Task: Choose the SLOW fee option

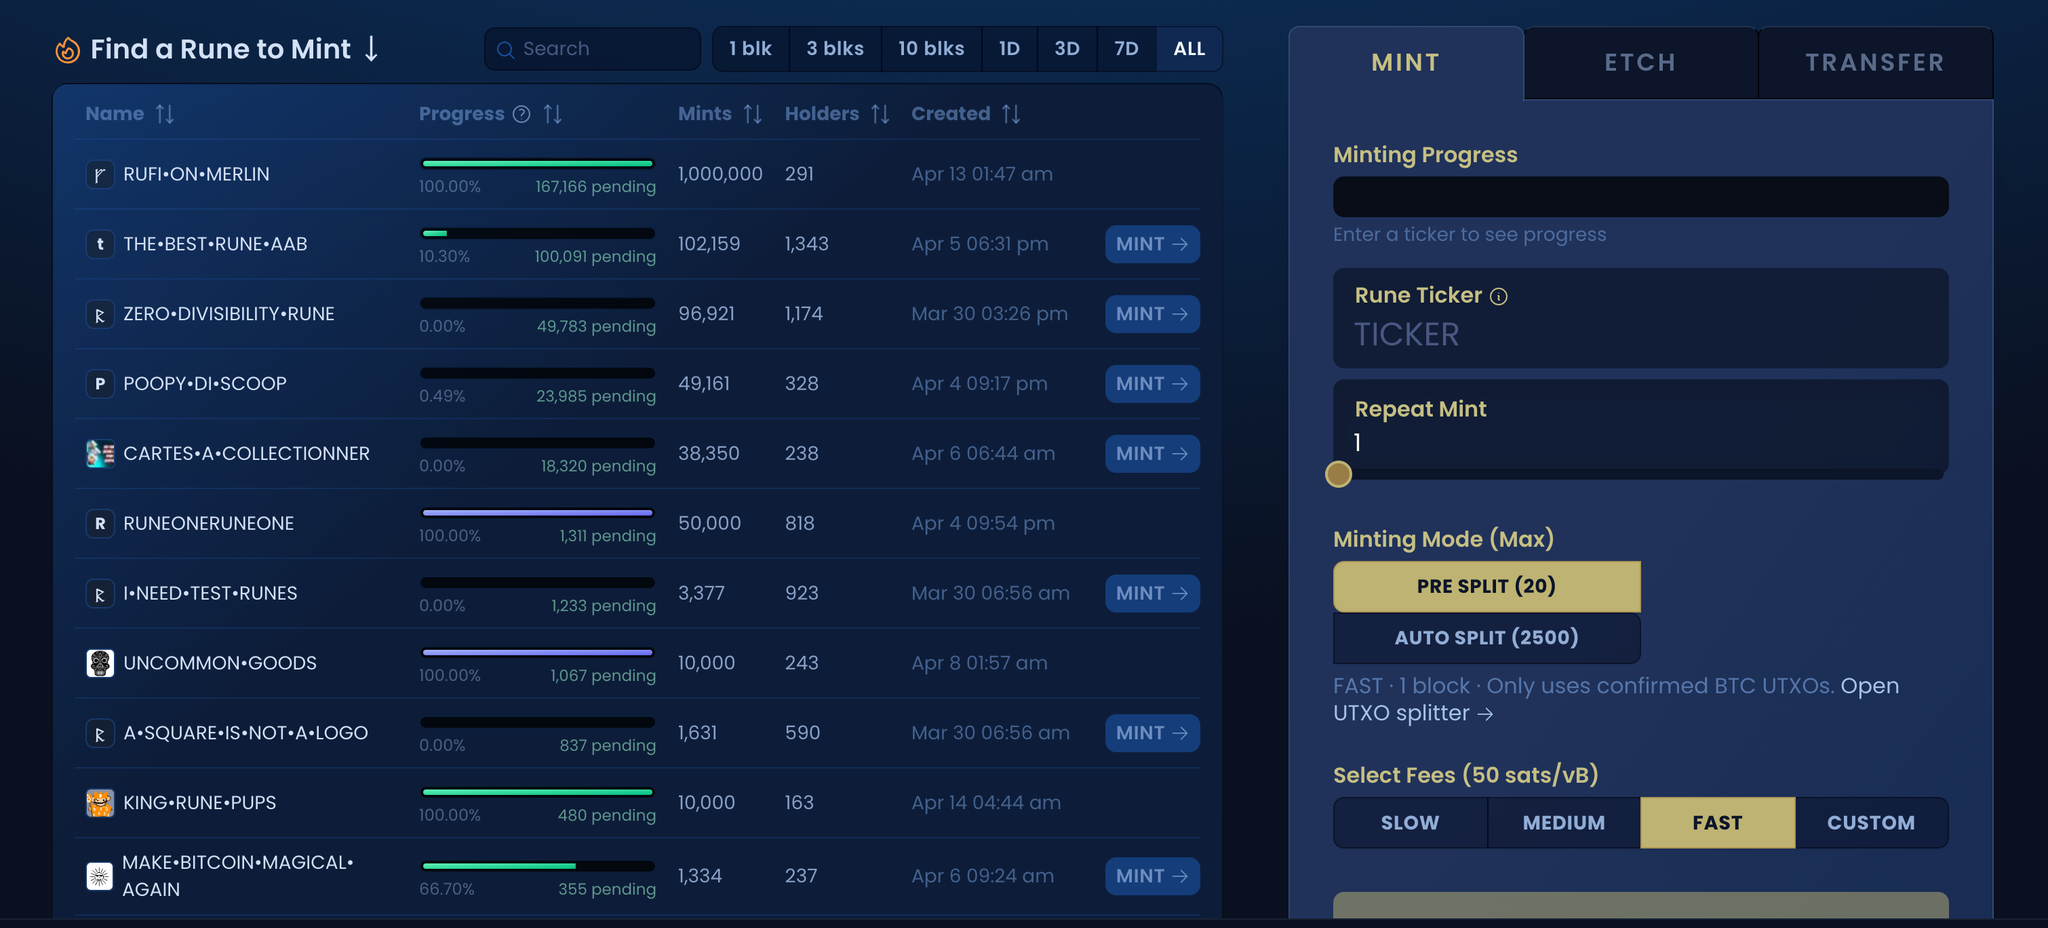Action: click(x=1410, y=823)
